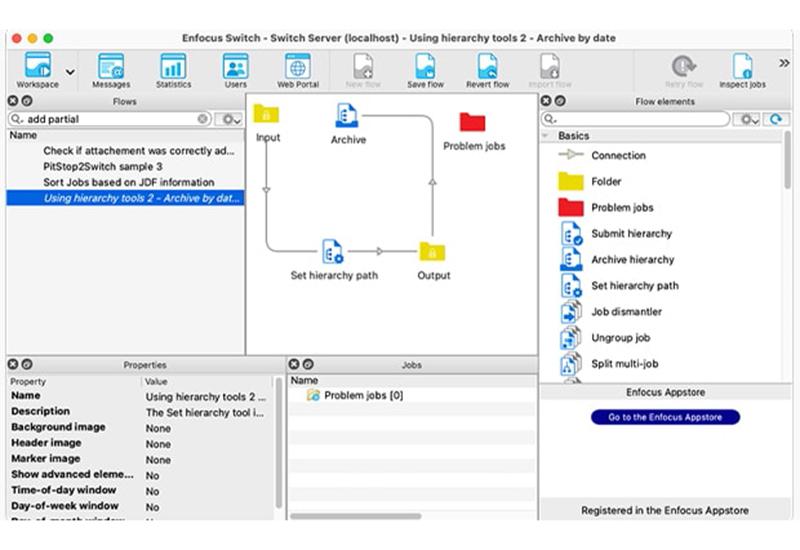The width and height of the screenshot is (800, 550).
Task: Click the red Problem jobs folder on canvas
Action: pos(472,123)
